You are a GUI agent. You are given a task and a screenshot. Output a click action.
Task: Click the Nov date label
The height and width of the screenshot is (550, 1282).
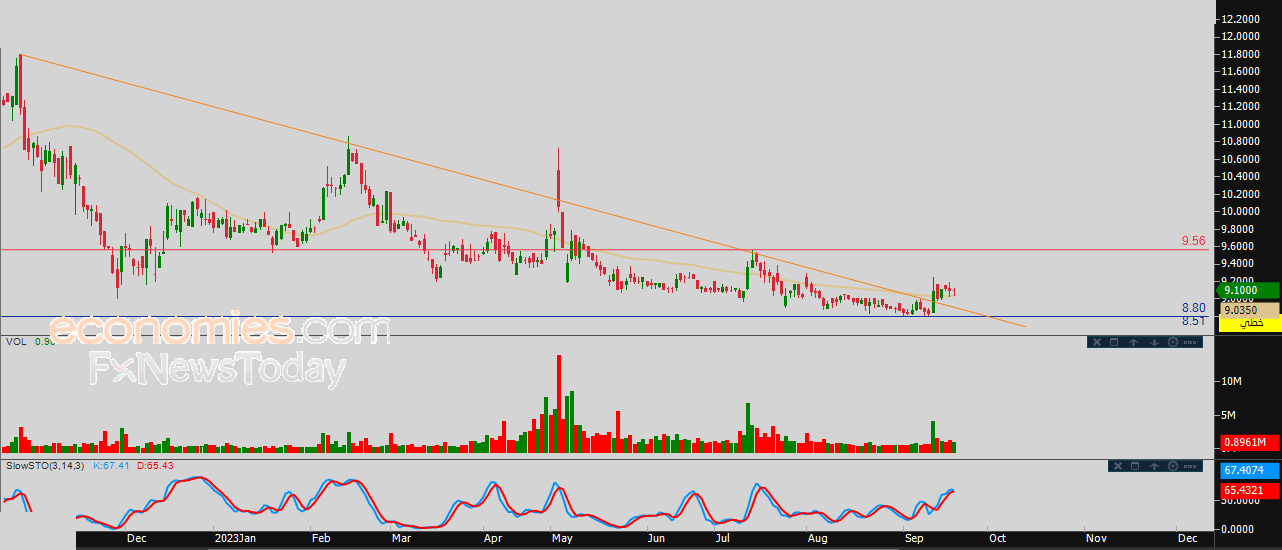pyautogui.click(x=1095, y=538)
